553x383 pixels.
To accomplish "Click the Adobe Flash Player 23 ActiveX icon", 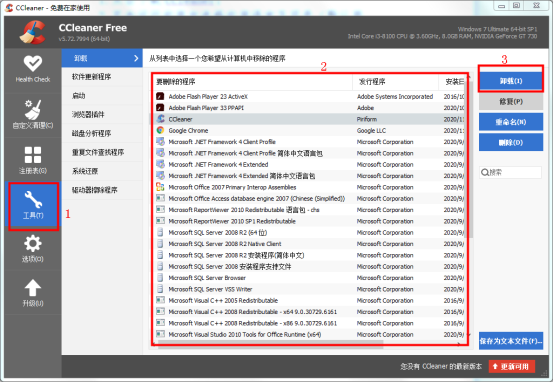I will (160, 96).
